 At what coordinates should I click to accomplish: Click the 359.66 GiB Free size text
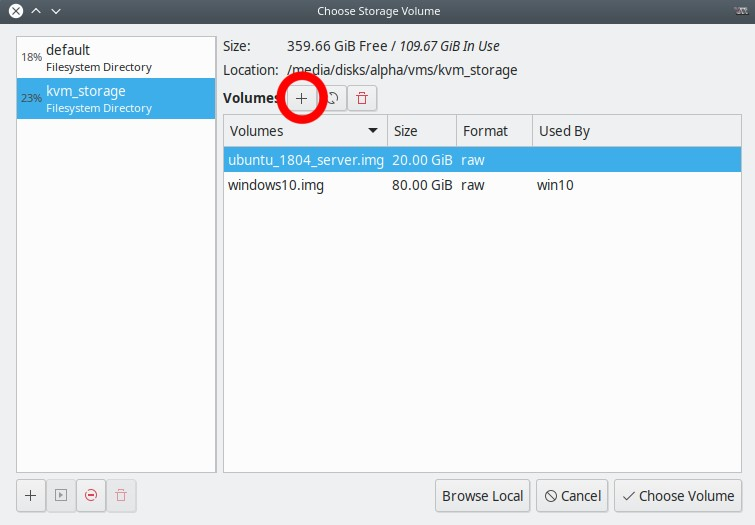click(x=337, y=46)
